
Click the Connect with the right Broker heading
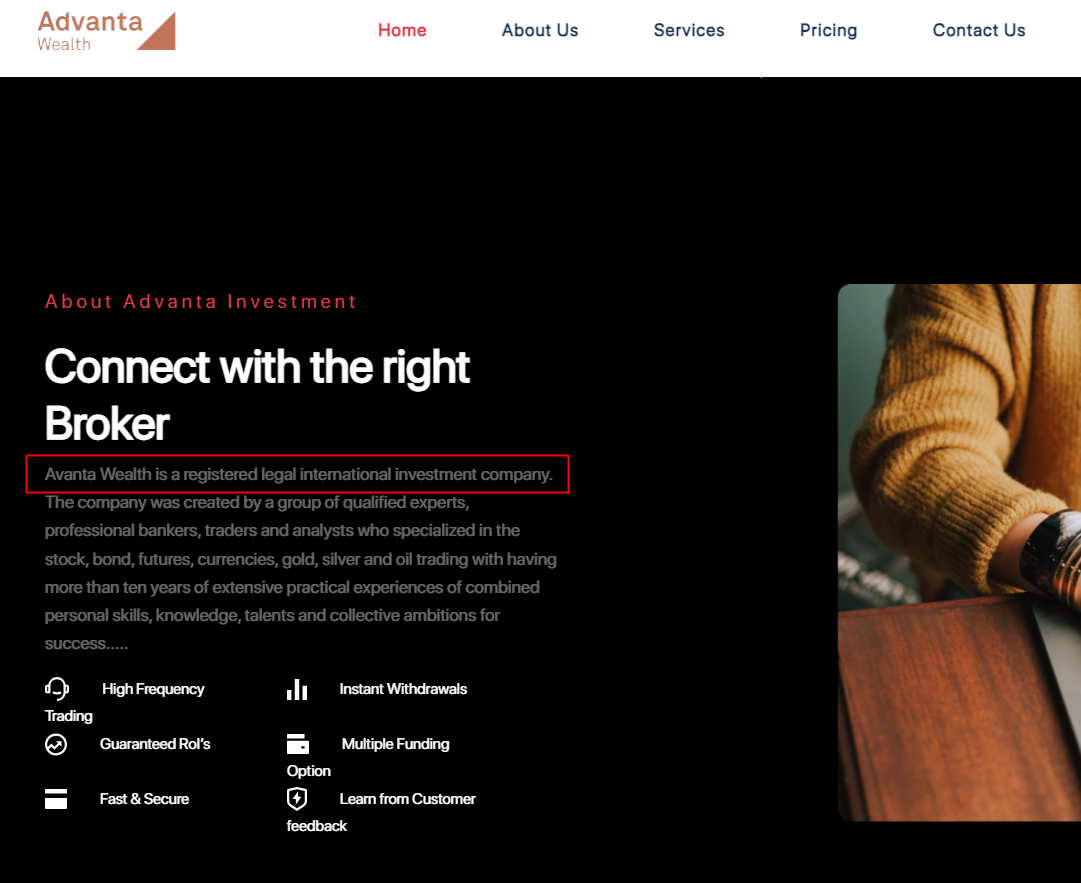257,394
